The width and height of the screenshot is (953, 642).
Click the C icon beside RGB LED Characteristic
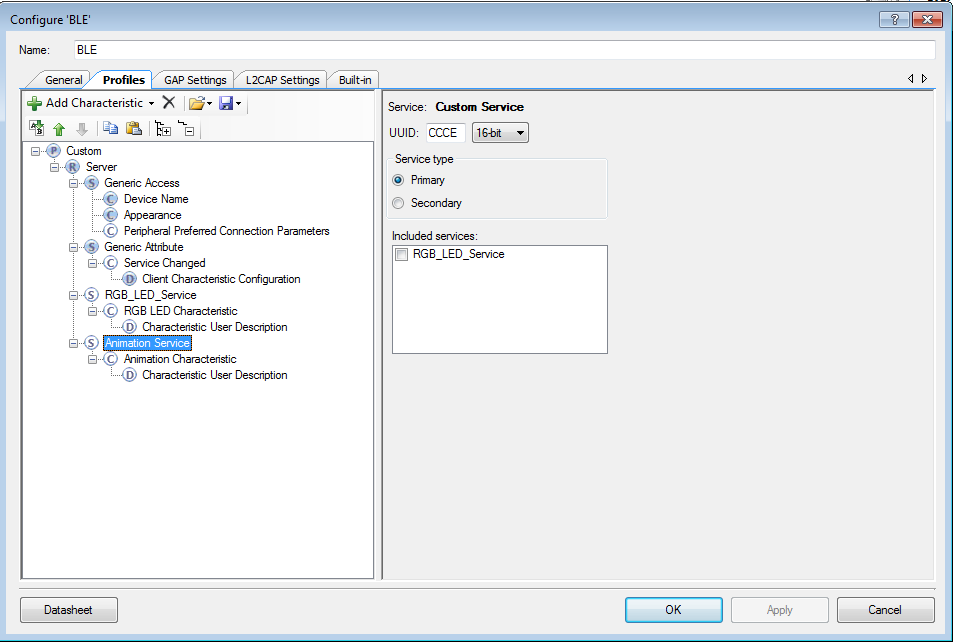[x=111, y=311]
